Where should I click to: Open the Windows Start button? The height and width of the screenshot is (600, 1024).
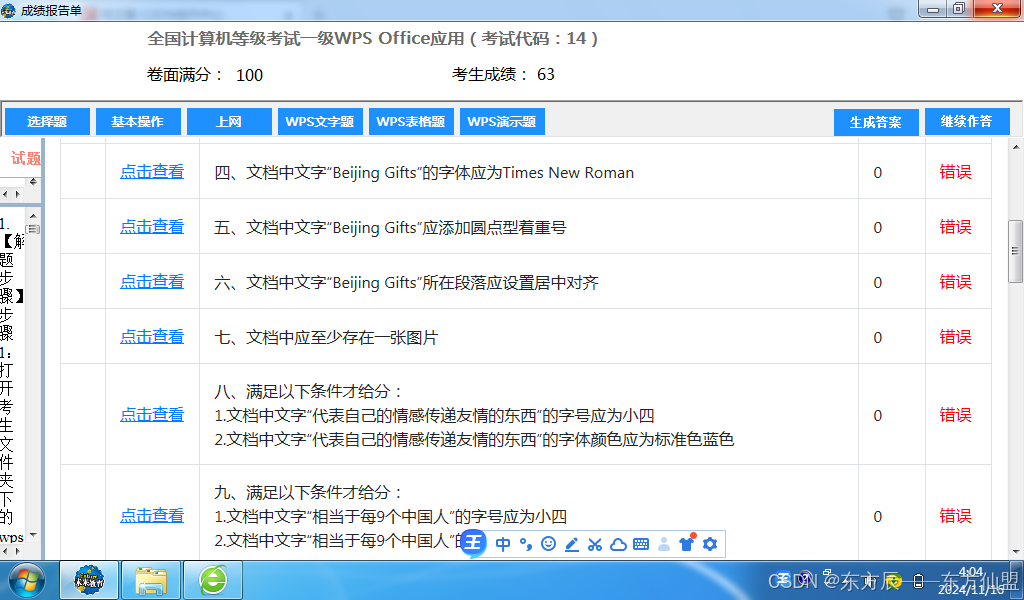coord(25,580)
